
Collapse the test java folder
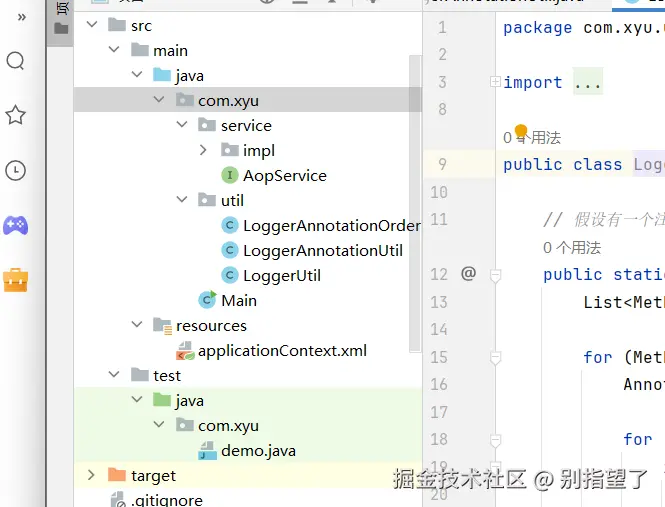[x=137, y=400]
